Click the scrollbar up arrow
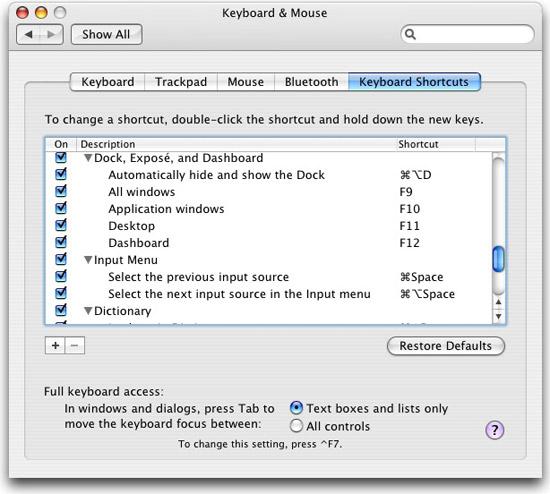Viewport: 550px width, 494px height. (x=498, y=302)
